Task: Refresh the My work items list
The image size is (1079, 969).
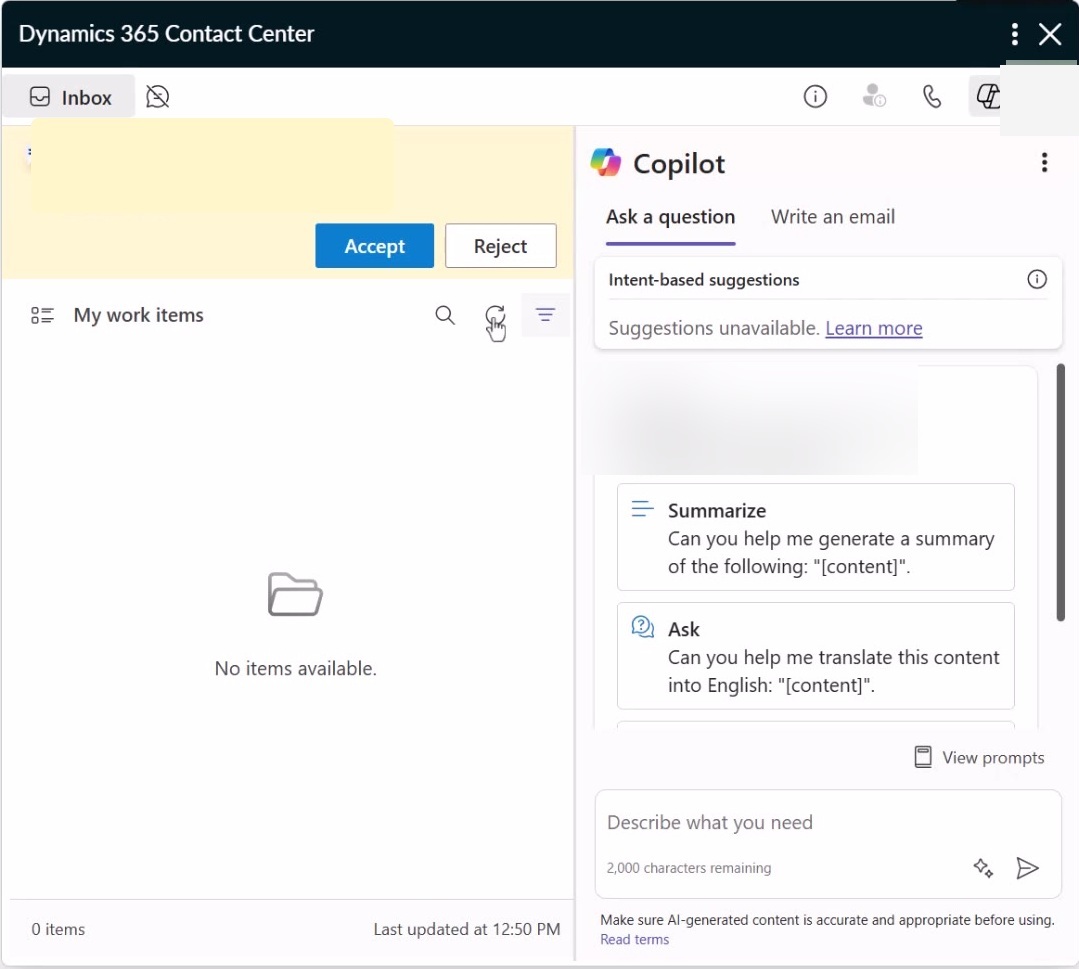Action: (x=495, y=315)
